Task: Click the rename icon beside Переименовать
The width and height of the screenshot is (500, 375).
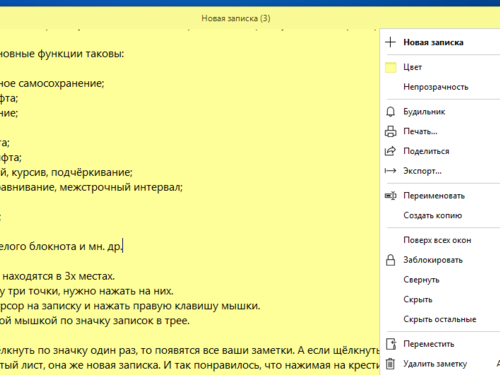Action: tap(390, 196)
